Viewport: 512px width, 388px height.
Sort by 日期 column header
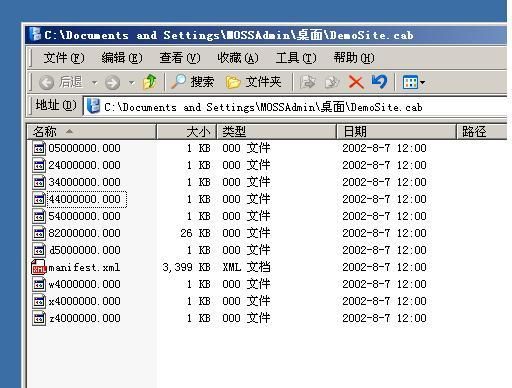[x=396, y=132]
